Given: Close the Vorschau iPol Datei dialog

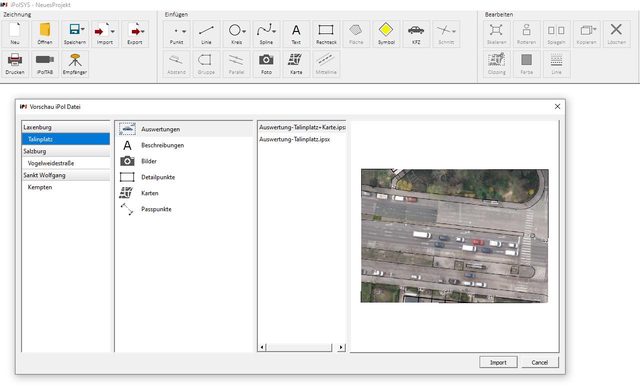Looking at the screenshot, I should point(557,107).
